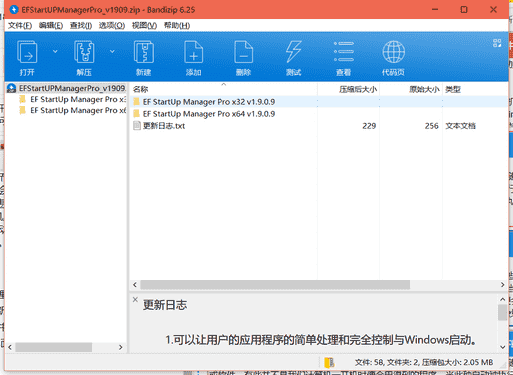Select the 更新日志.txt file row
Screen dimensions: 513x375
point(319,126)
